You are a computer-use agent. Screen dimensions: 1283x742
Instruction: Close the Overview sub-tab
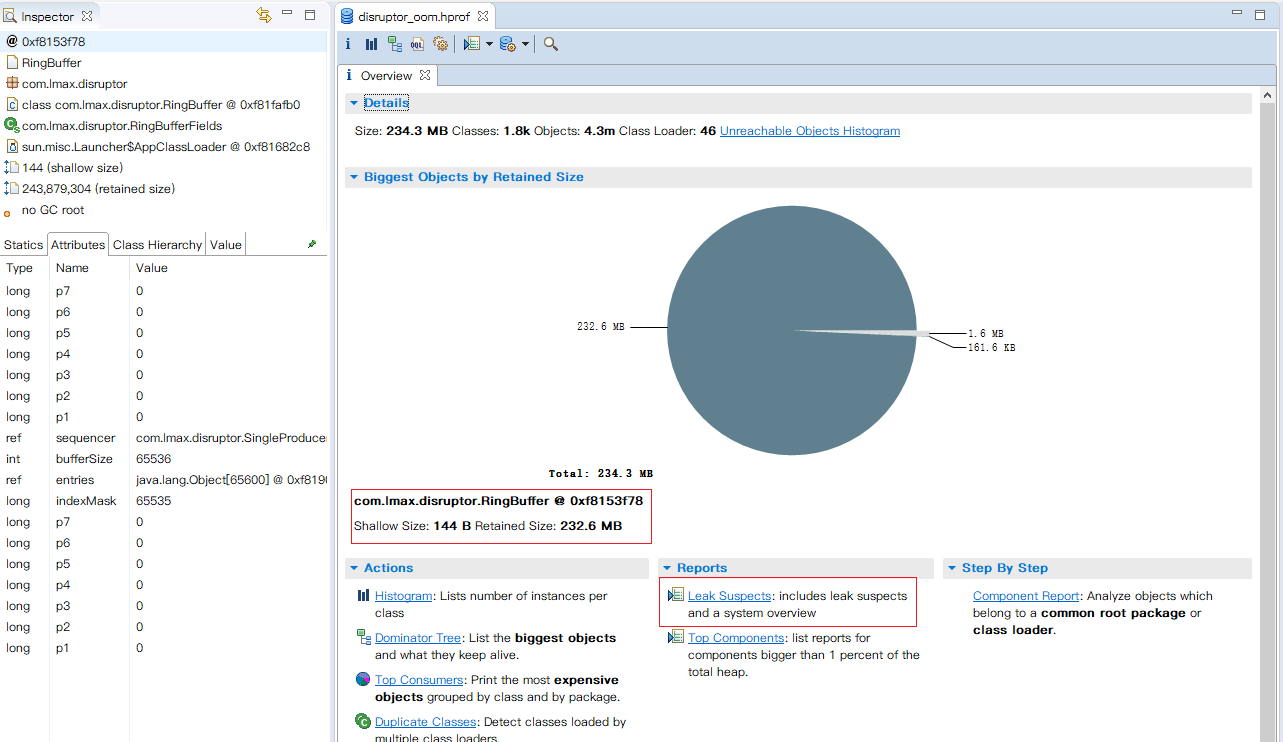[x=424, y=75]
